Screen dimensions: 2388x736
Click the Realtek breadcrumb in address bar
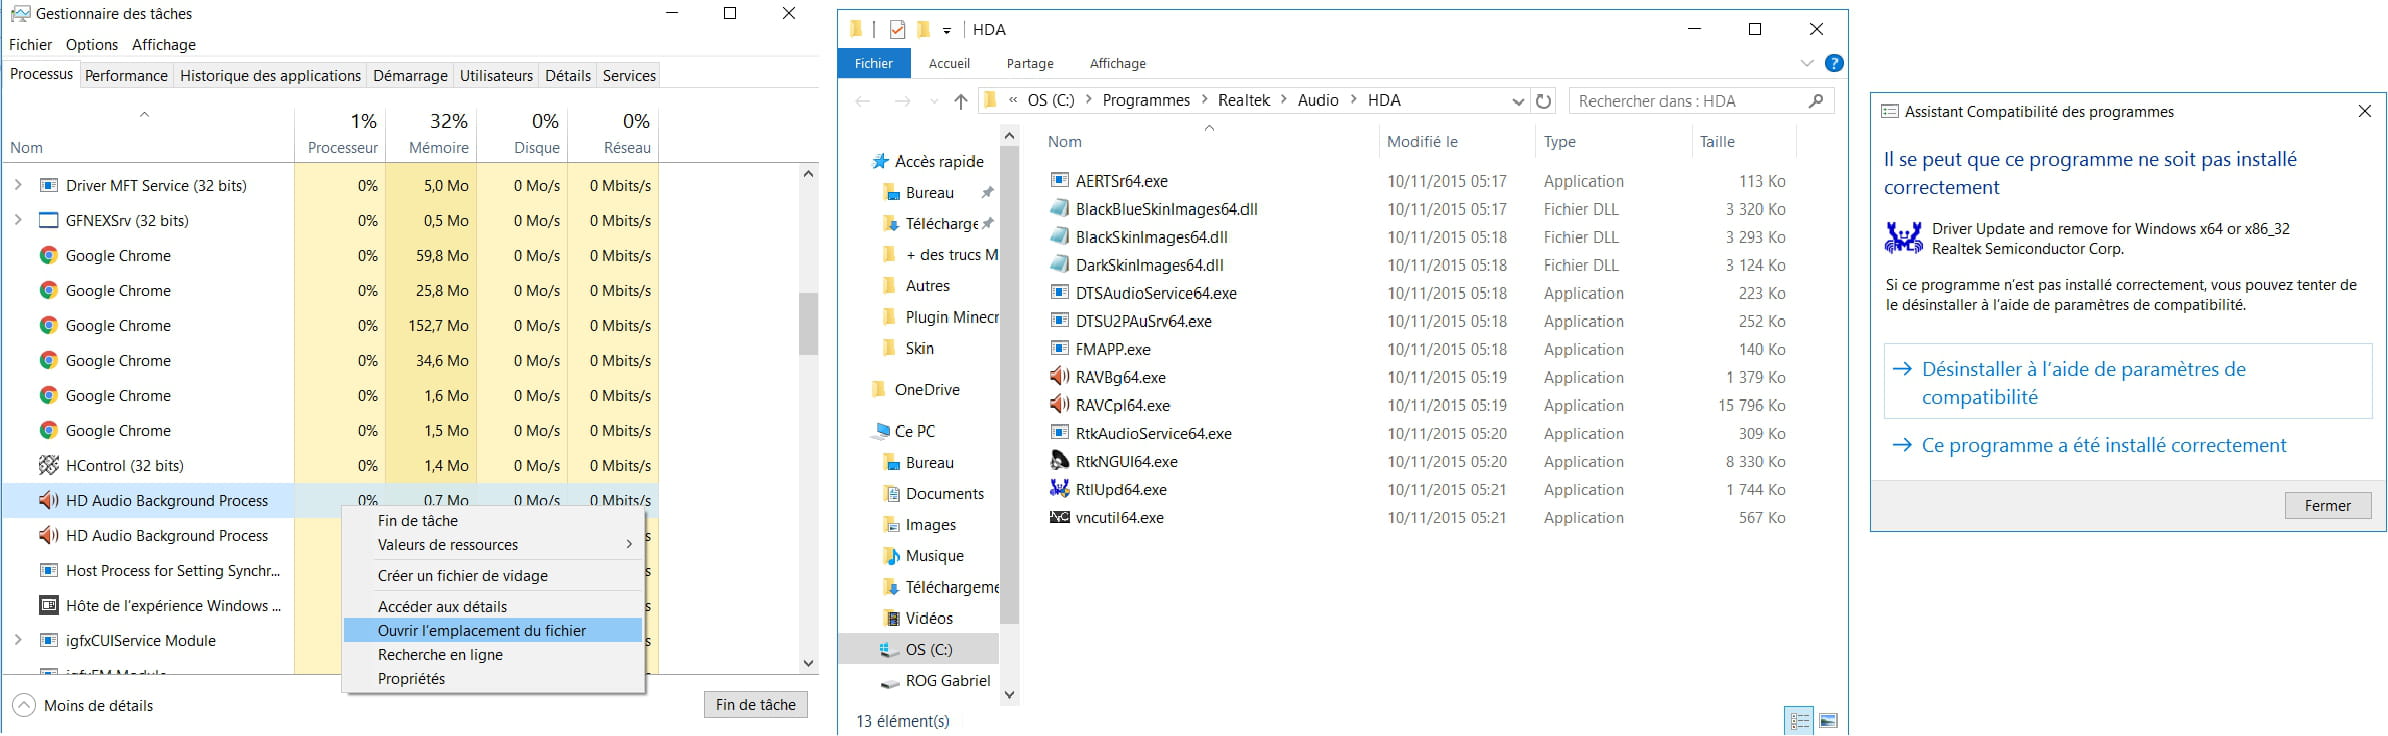point(1244,100)
